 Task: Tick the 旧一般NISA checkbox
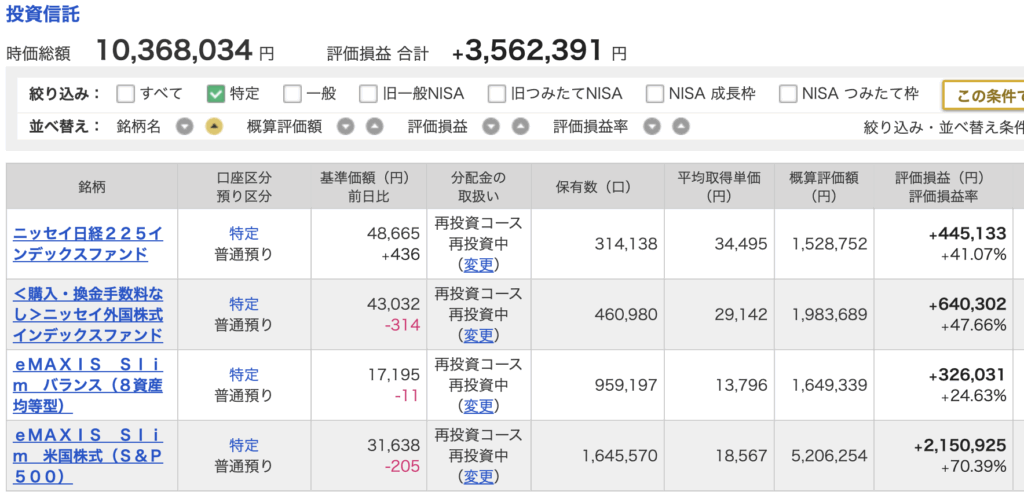coord(368,94)
